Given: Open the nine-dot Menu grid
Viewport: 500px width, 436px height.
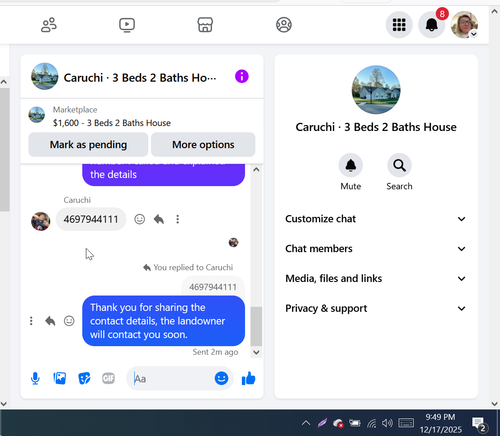Looking at the screenshot, I should coord(399,25).
